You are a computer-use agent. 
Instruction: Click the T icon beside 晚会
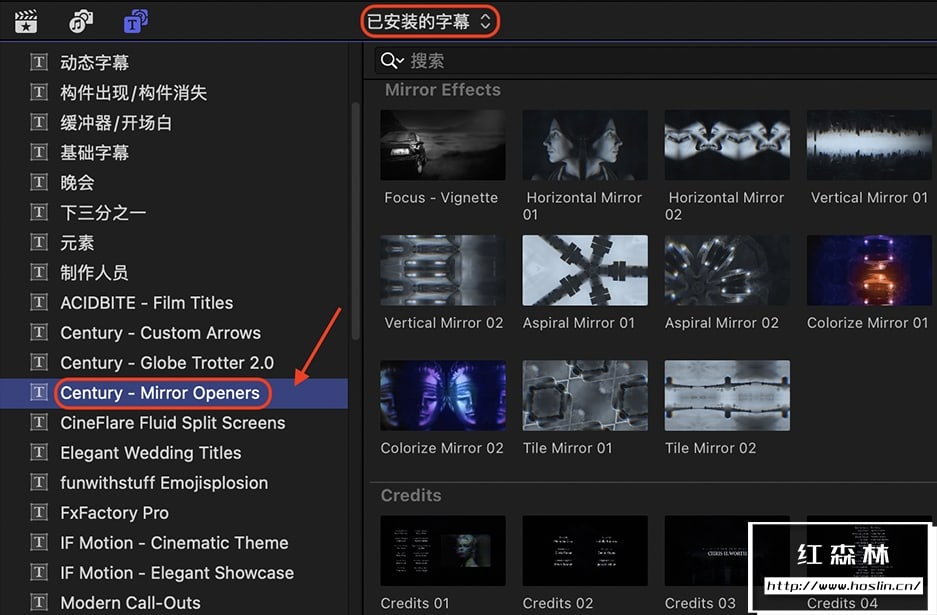coord(39,182)
